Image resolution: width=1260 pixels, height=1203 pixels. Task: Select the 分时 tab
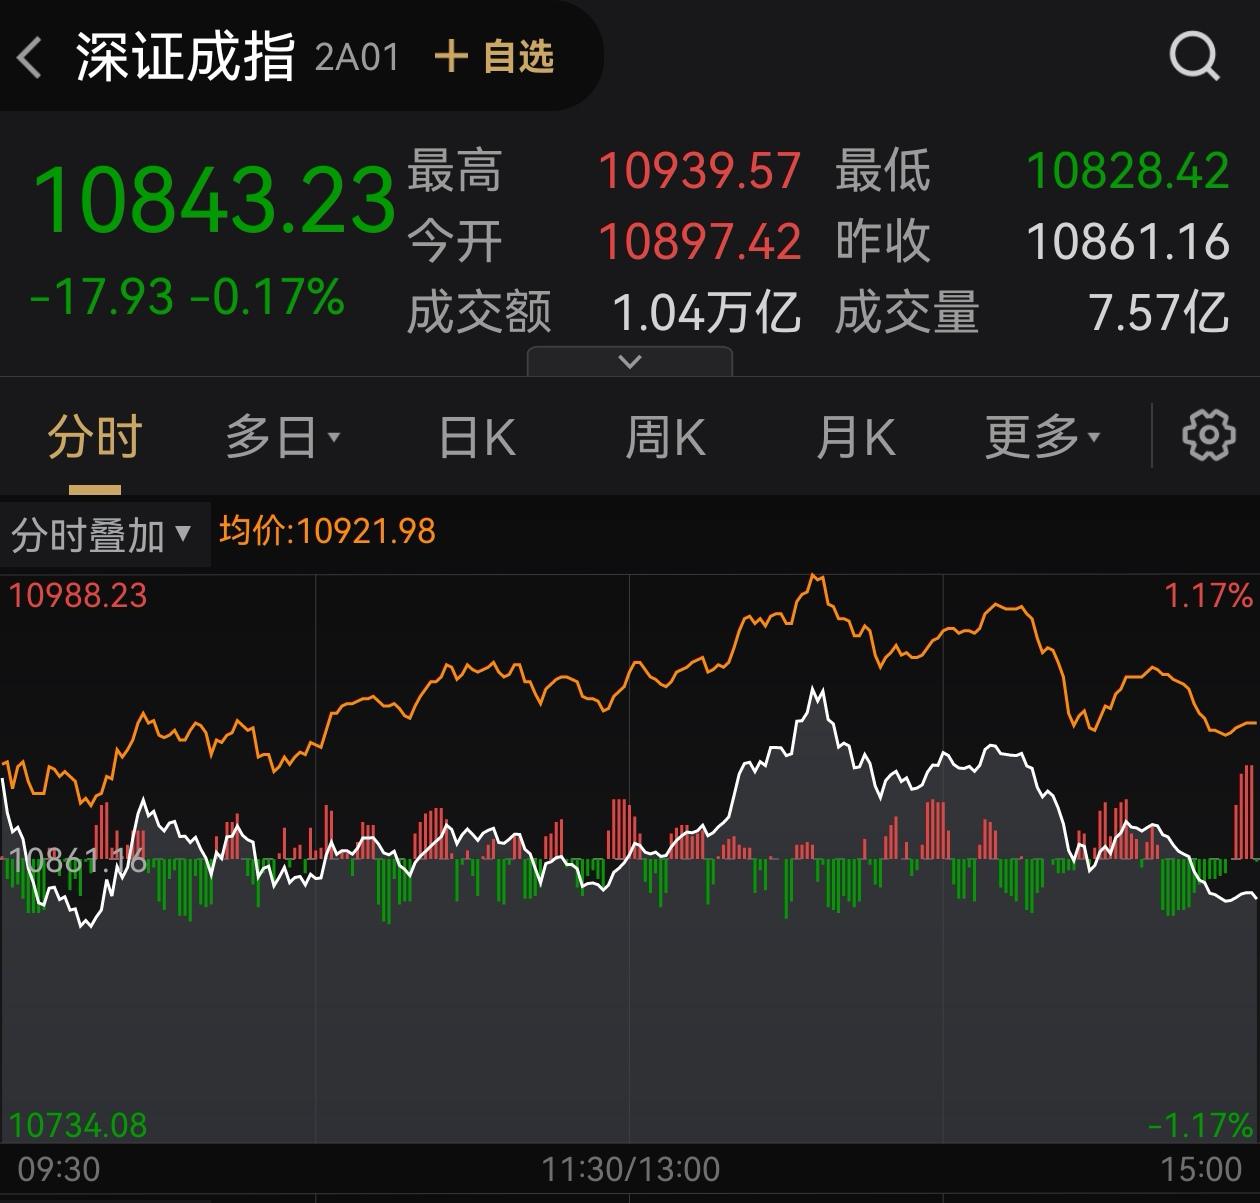pos(95,437)
